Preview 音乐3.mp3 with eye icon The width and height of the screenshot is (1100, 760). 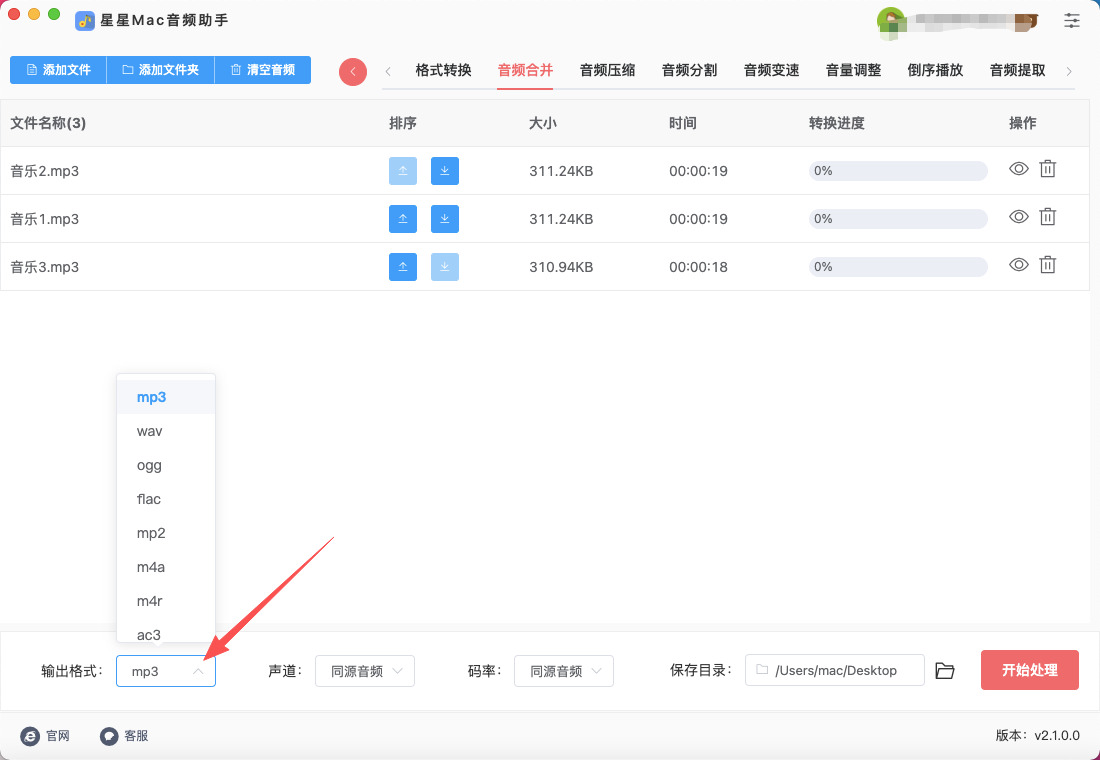point(1018,265)
